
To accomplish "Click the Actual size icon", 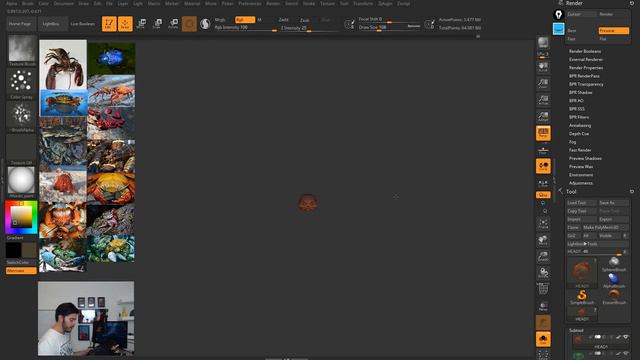I will coord(543,100).
